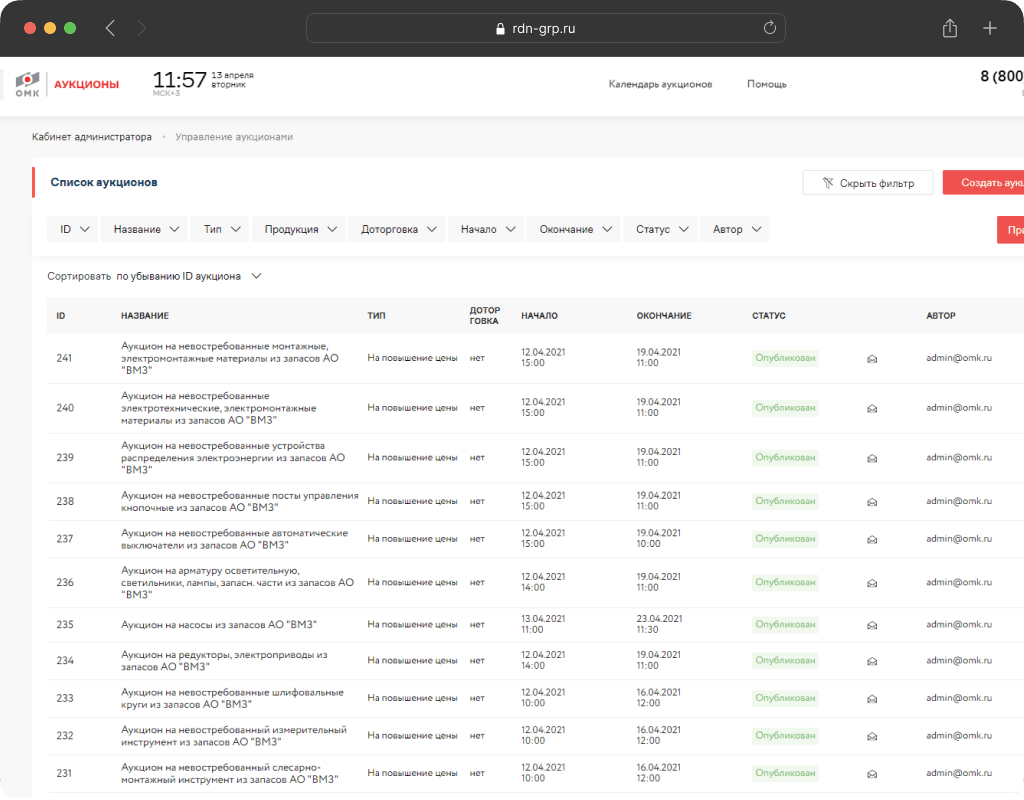
Task: Go back using the browser back arrow
Action: pos(110,28)
